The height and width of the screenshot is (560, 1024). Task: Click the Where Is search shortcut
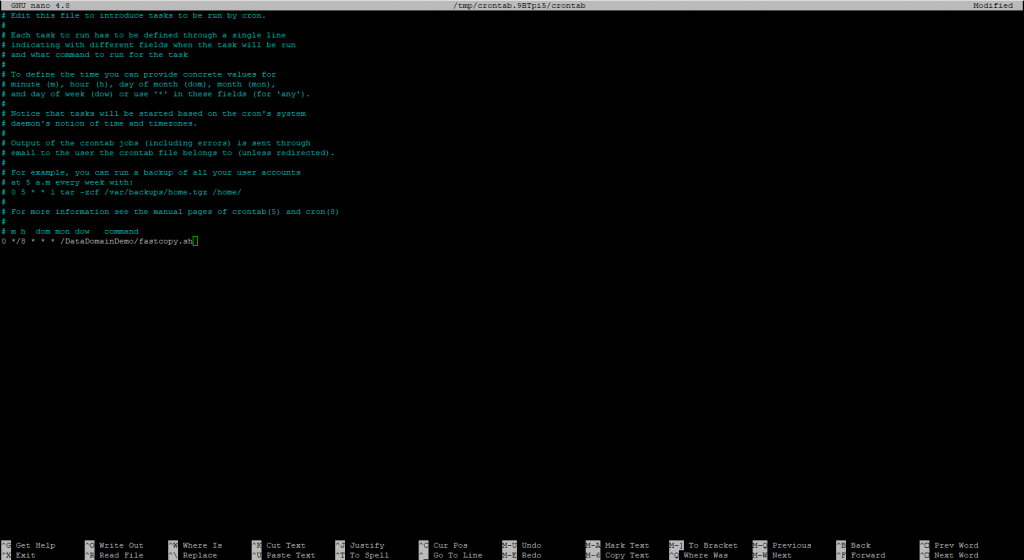click(202, 545)
